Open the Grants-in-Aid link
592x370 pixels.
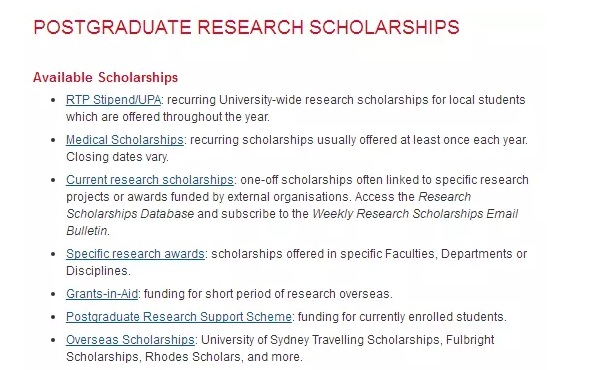[102, 294]
